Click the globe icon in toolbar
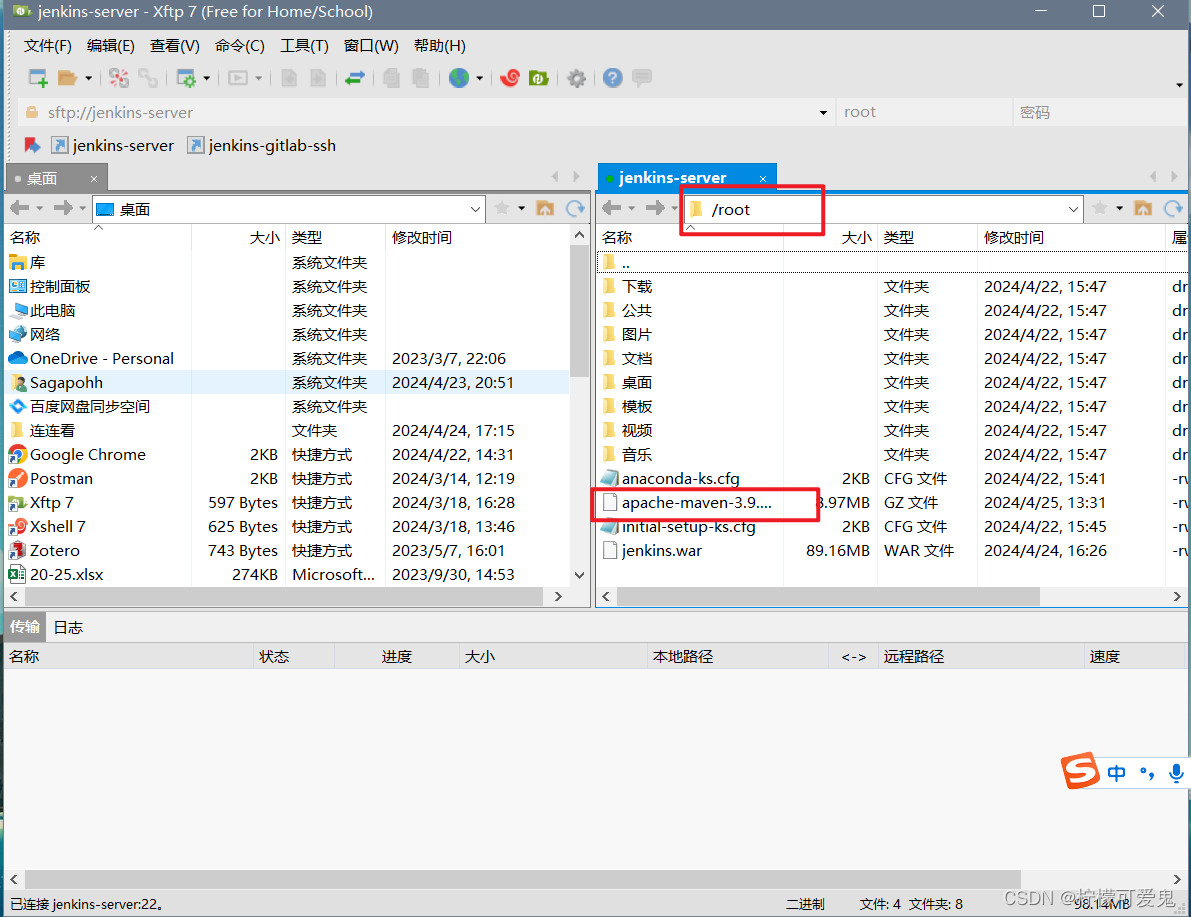The height and width of the screenshot is (917, 1191). (459, 78)
